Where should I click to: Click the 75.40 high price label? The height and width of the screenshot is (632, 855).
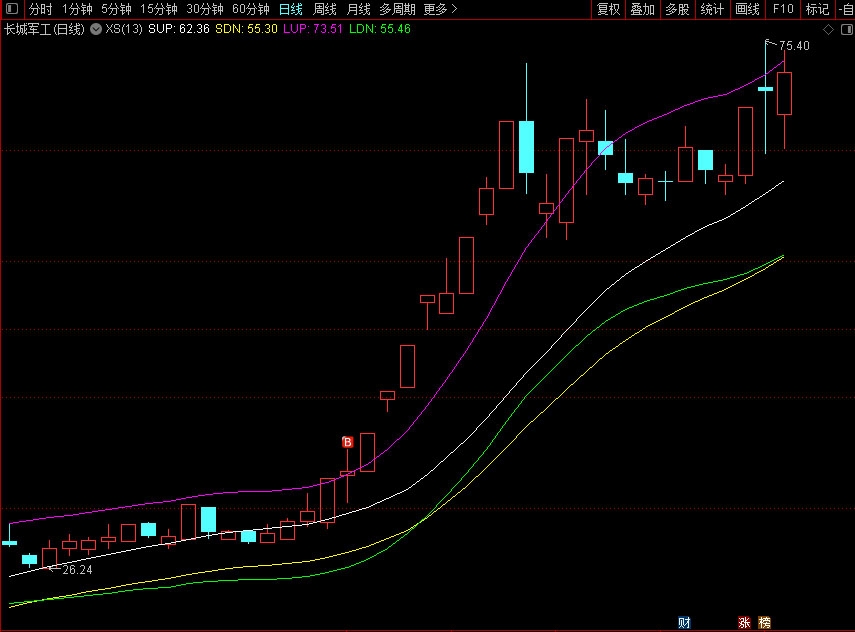pos(794,46)
